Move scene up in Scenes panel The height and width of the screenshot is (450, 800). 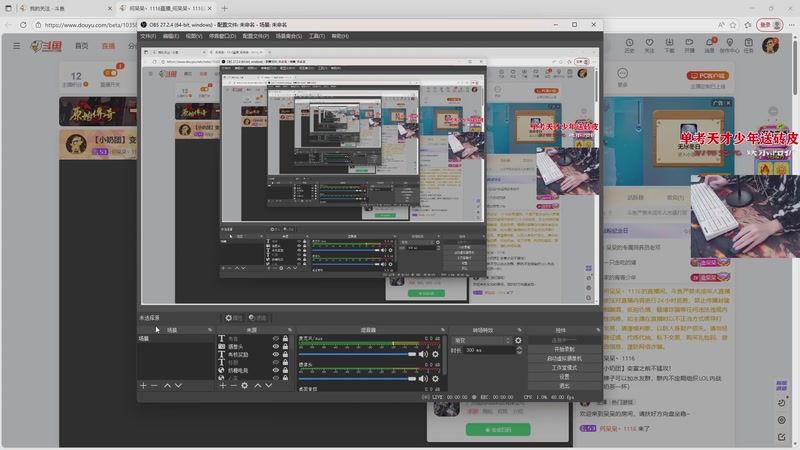(x=167, y=386)
